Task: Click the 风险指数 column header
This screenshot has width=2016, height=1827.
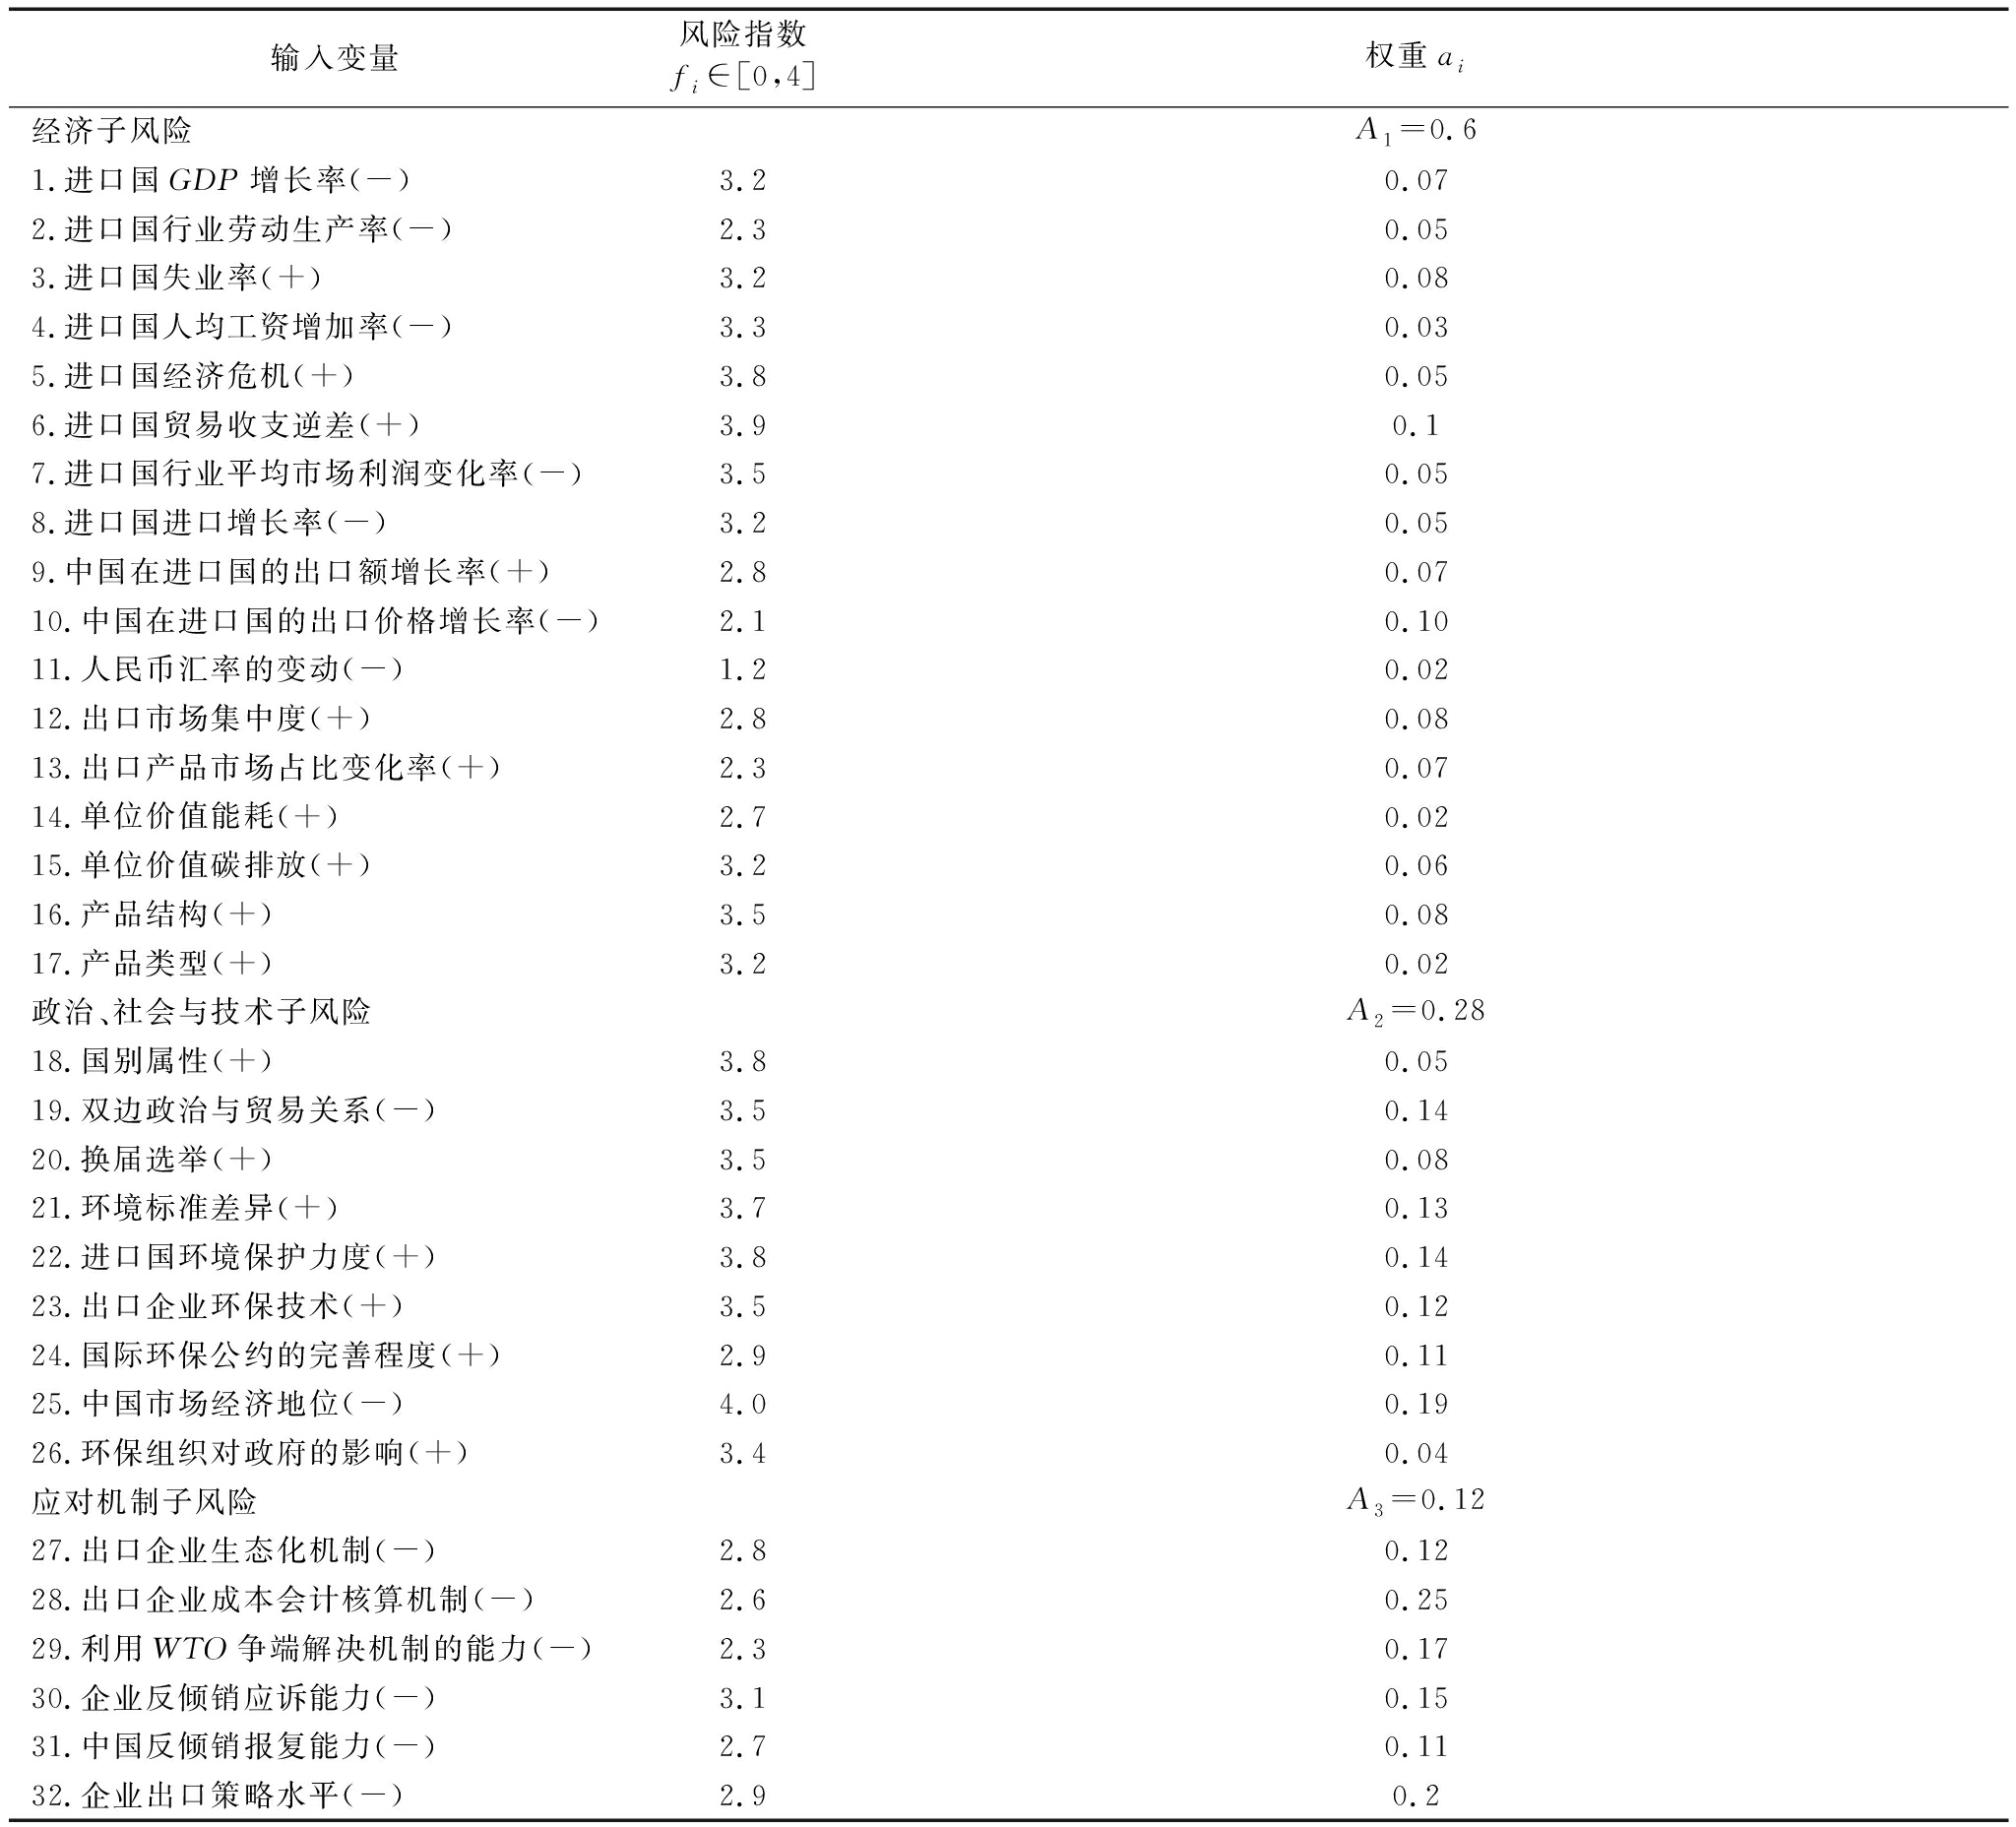Action: [742, 35]
